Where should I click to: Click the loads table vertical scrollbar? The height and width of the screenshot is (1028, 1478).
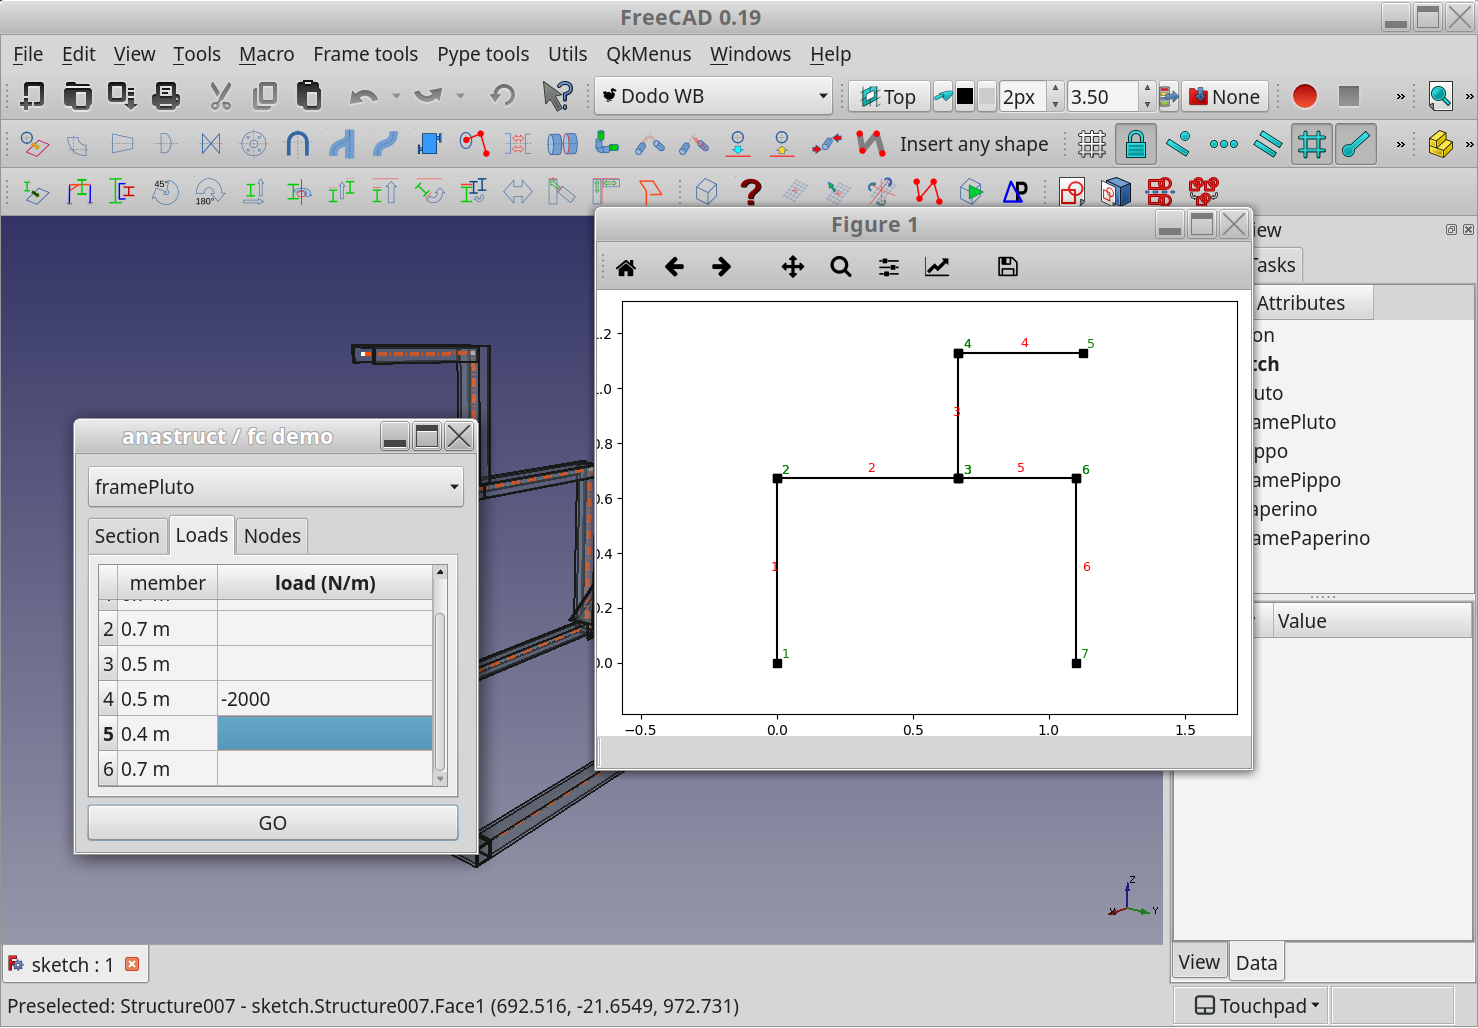440,676
